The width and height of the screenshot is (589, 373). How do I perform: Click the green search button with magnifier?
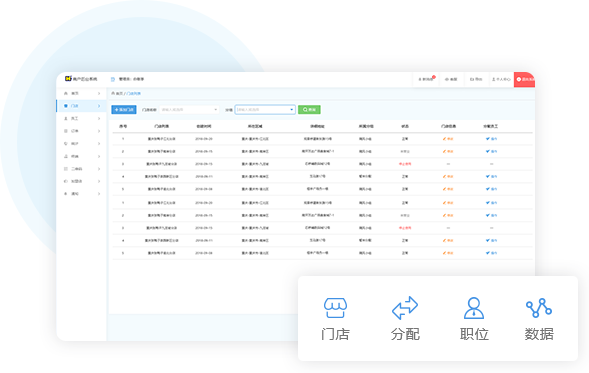point(309,110)
